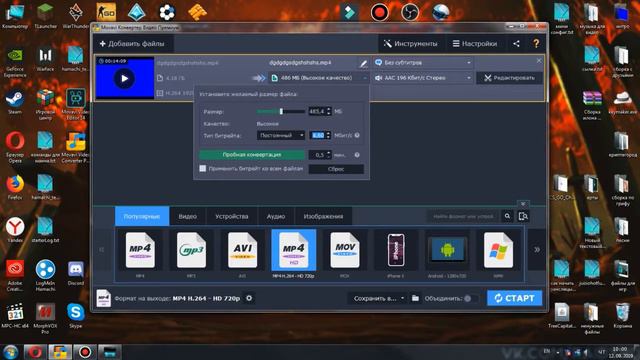Click the file size slider handle
Image resolution: width=640 pixels, height=360 pixels.
coord(281,111)
